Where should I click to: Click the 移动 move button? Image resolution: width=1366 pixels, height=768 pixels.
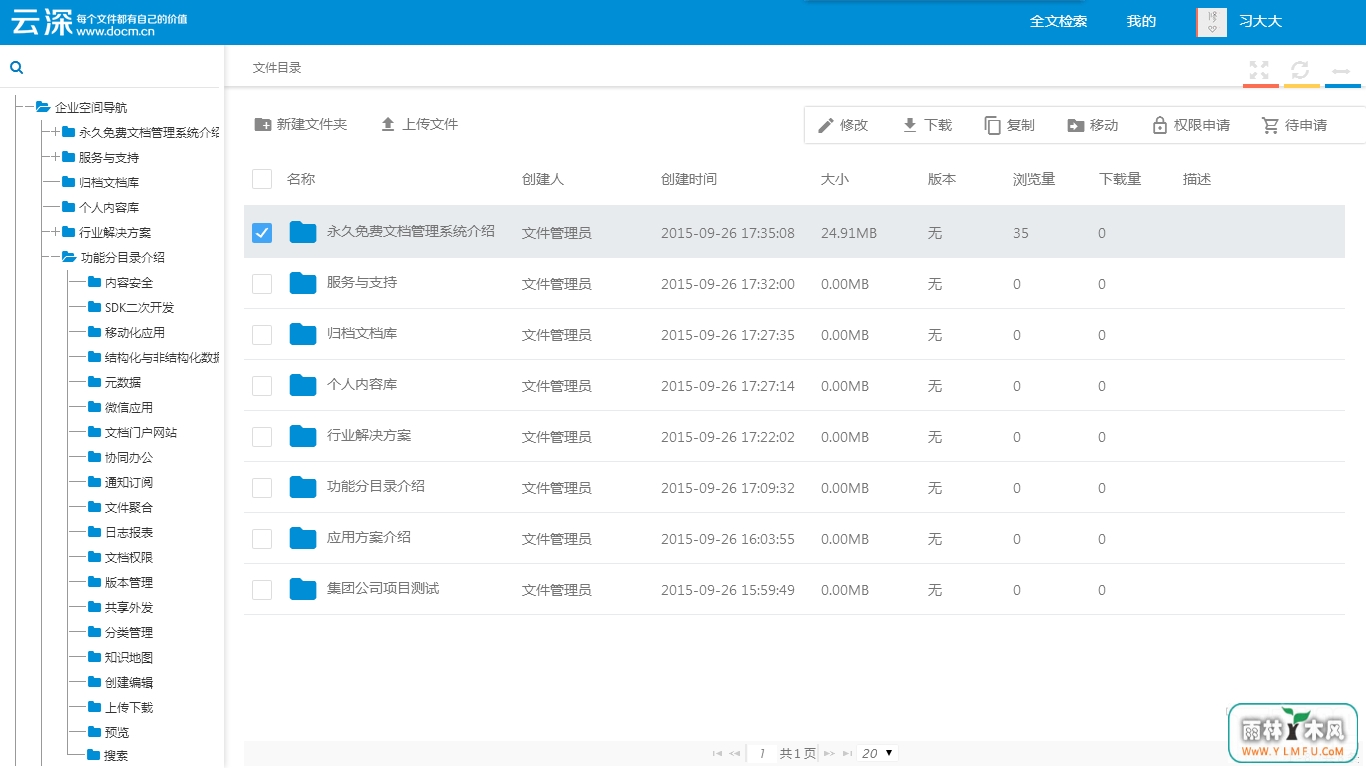(1092, 125)
